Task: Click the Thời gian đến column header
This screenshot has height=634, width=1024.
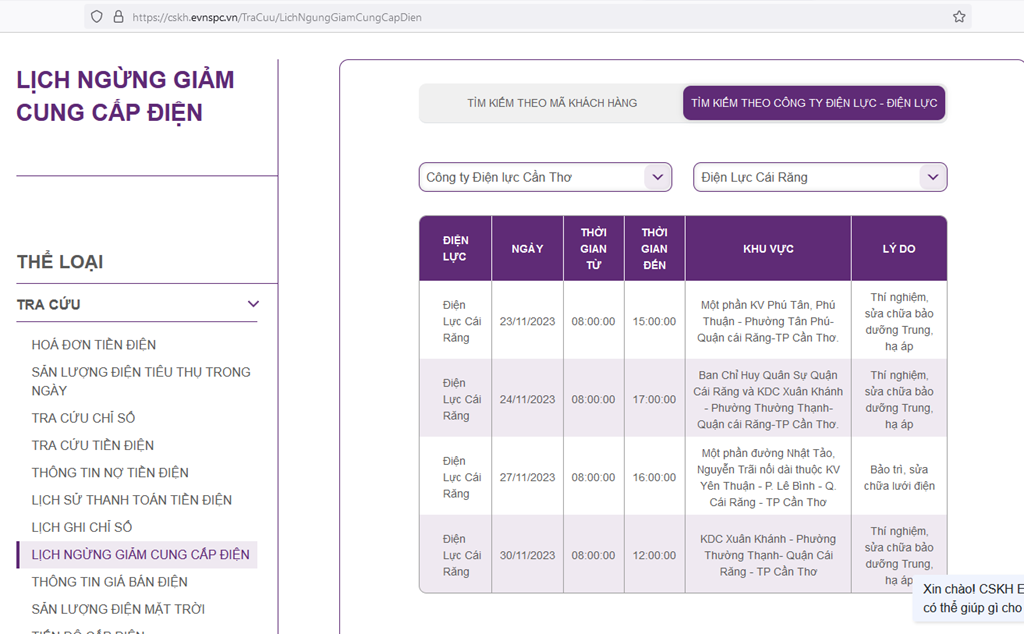Action: [x=654, y=249]
